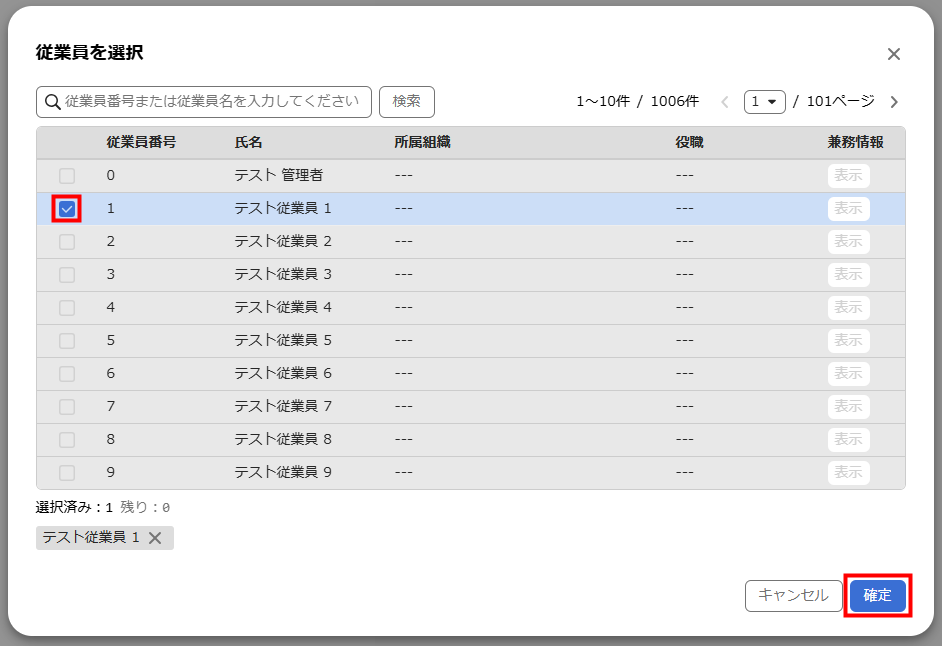
Task: Click the search magnifier icon
Action: (52, 101)
